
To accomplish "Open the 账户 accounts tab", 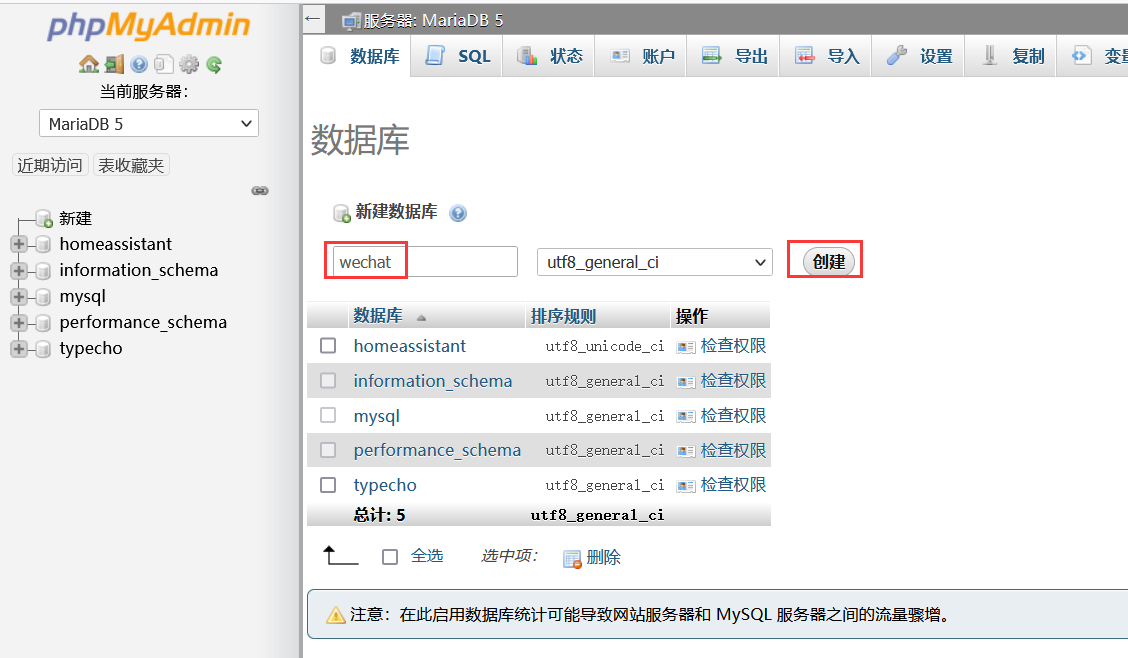I will pos(642,56).
